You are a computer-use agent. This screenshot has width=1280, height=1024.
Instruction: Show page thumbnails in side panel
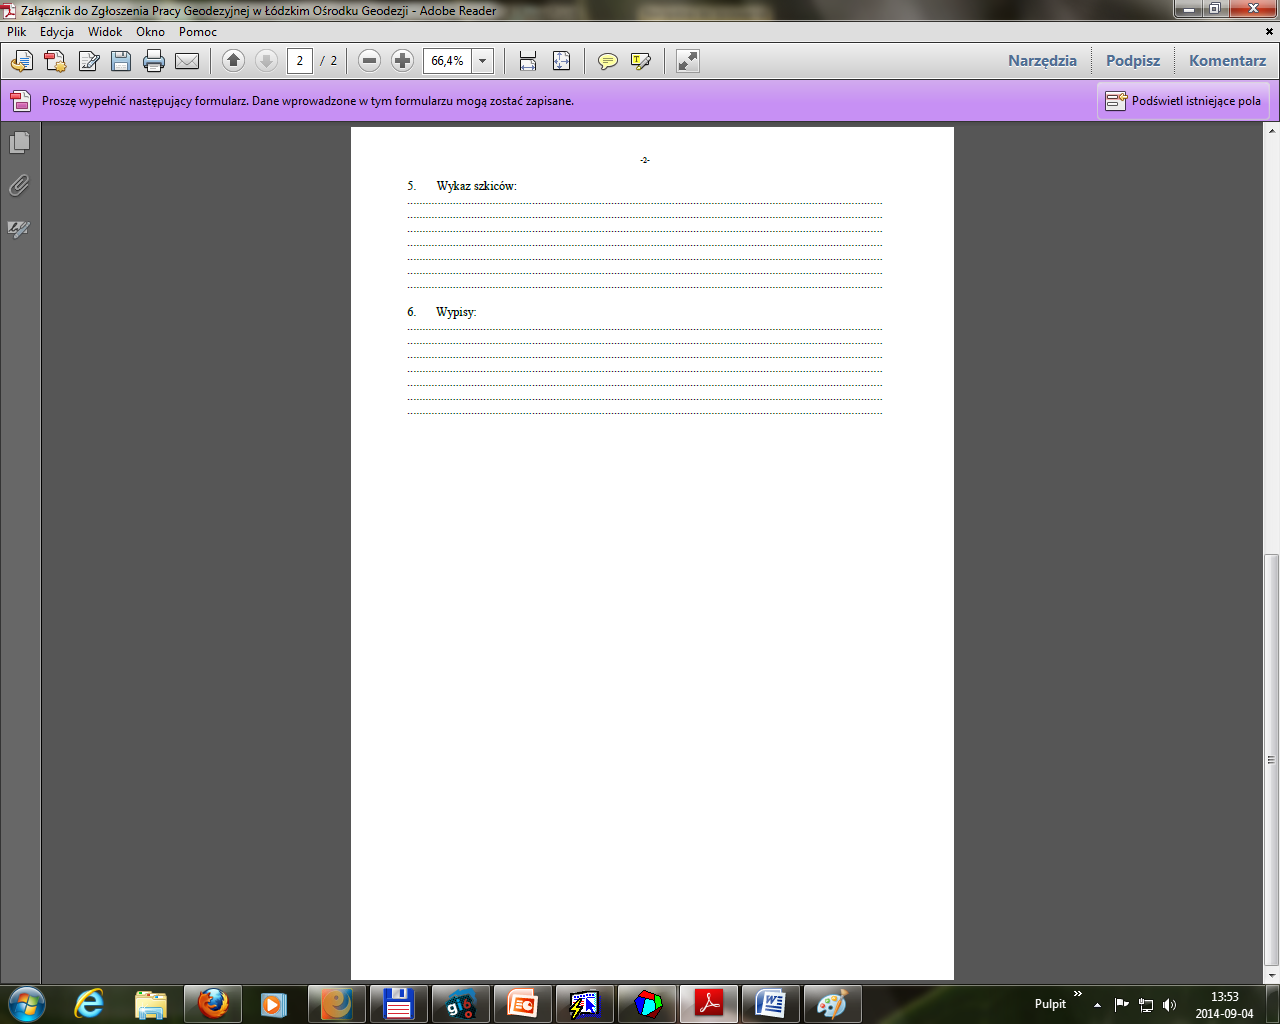pyautogui.click(x=19, y=143)
